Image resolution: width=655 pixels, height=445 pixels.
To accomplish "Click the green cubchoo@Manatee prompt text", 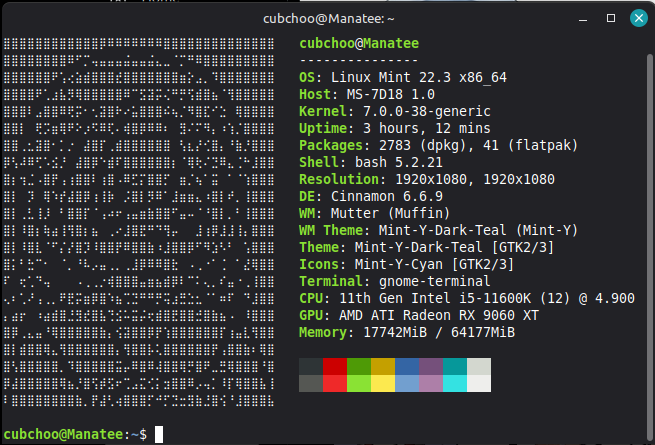I will coord(63,435).
